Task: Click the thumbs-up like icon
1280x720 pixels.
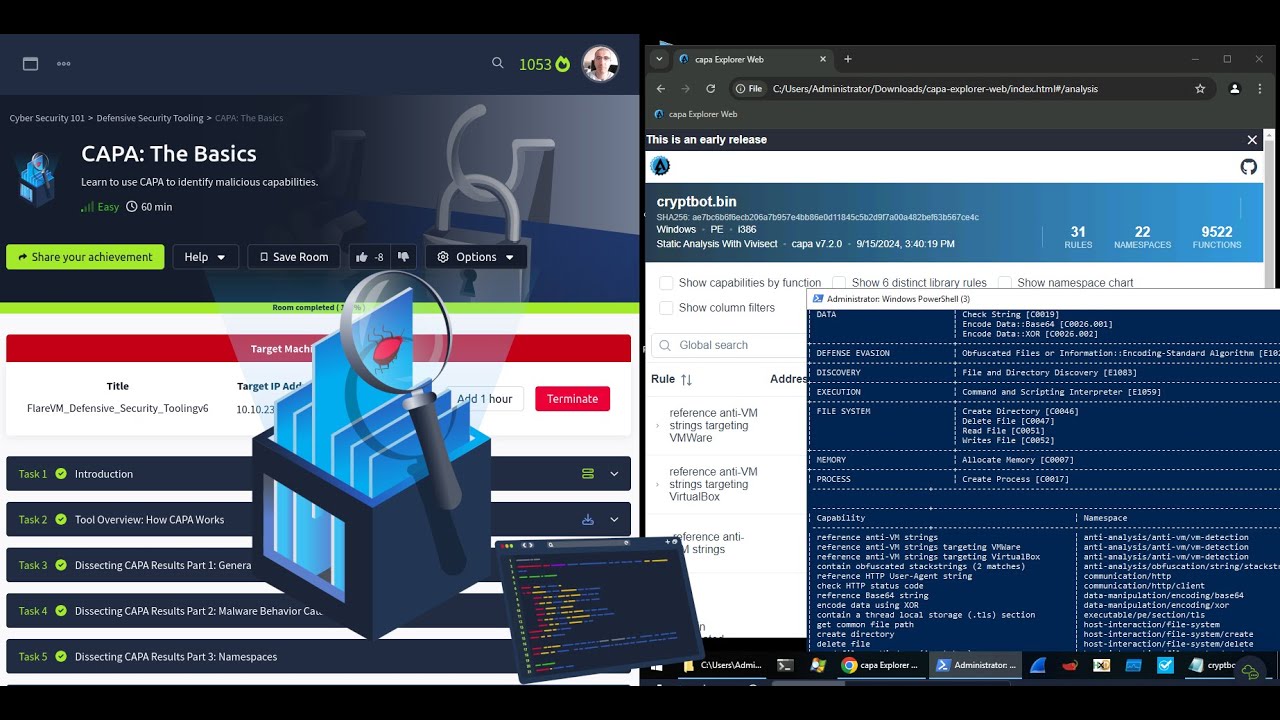Action: click(x=362, y=257)
